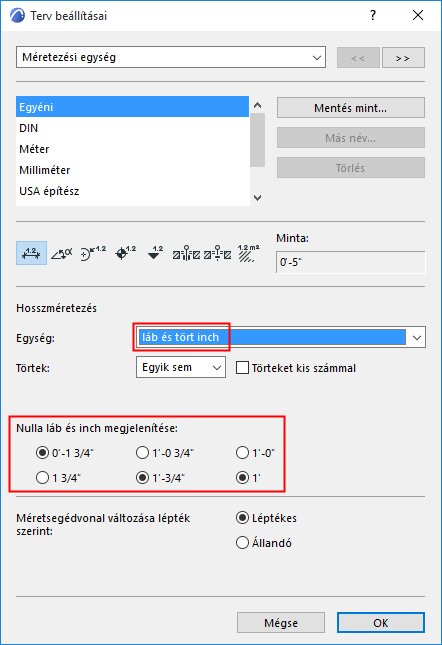Confirm with the OK button
442x645 pixels.
(x=381, y=623)
